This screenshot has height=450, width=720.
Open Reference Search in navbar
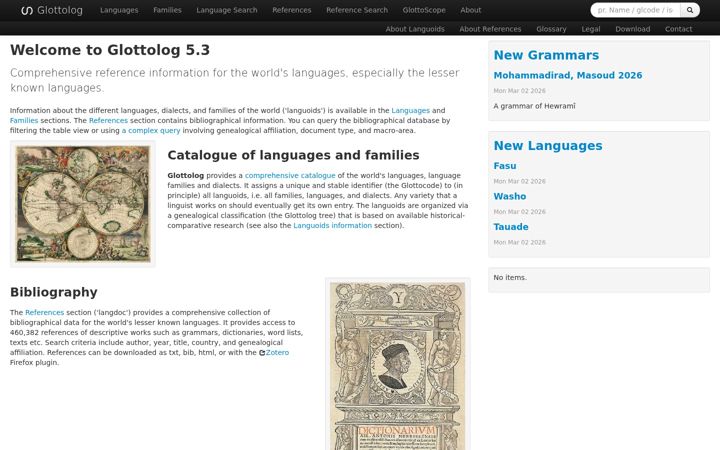pyautogui.click(x=357, y=10)
